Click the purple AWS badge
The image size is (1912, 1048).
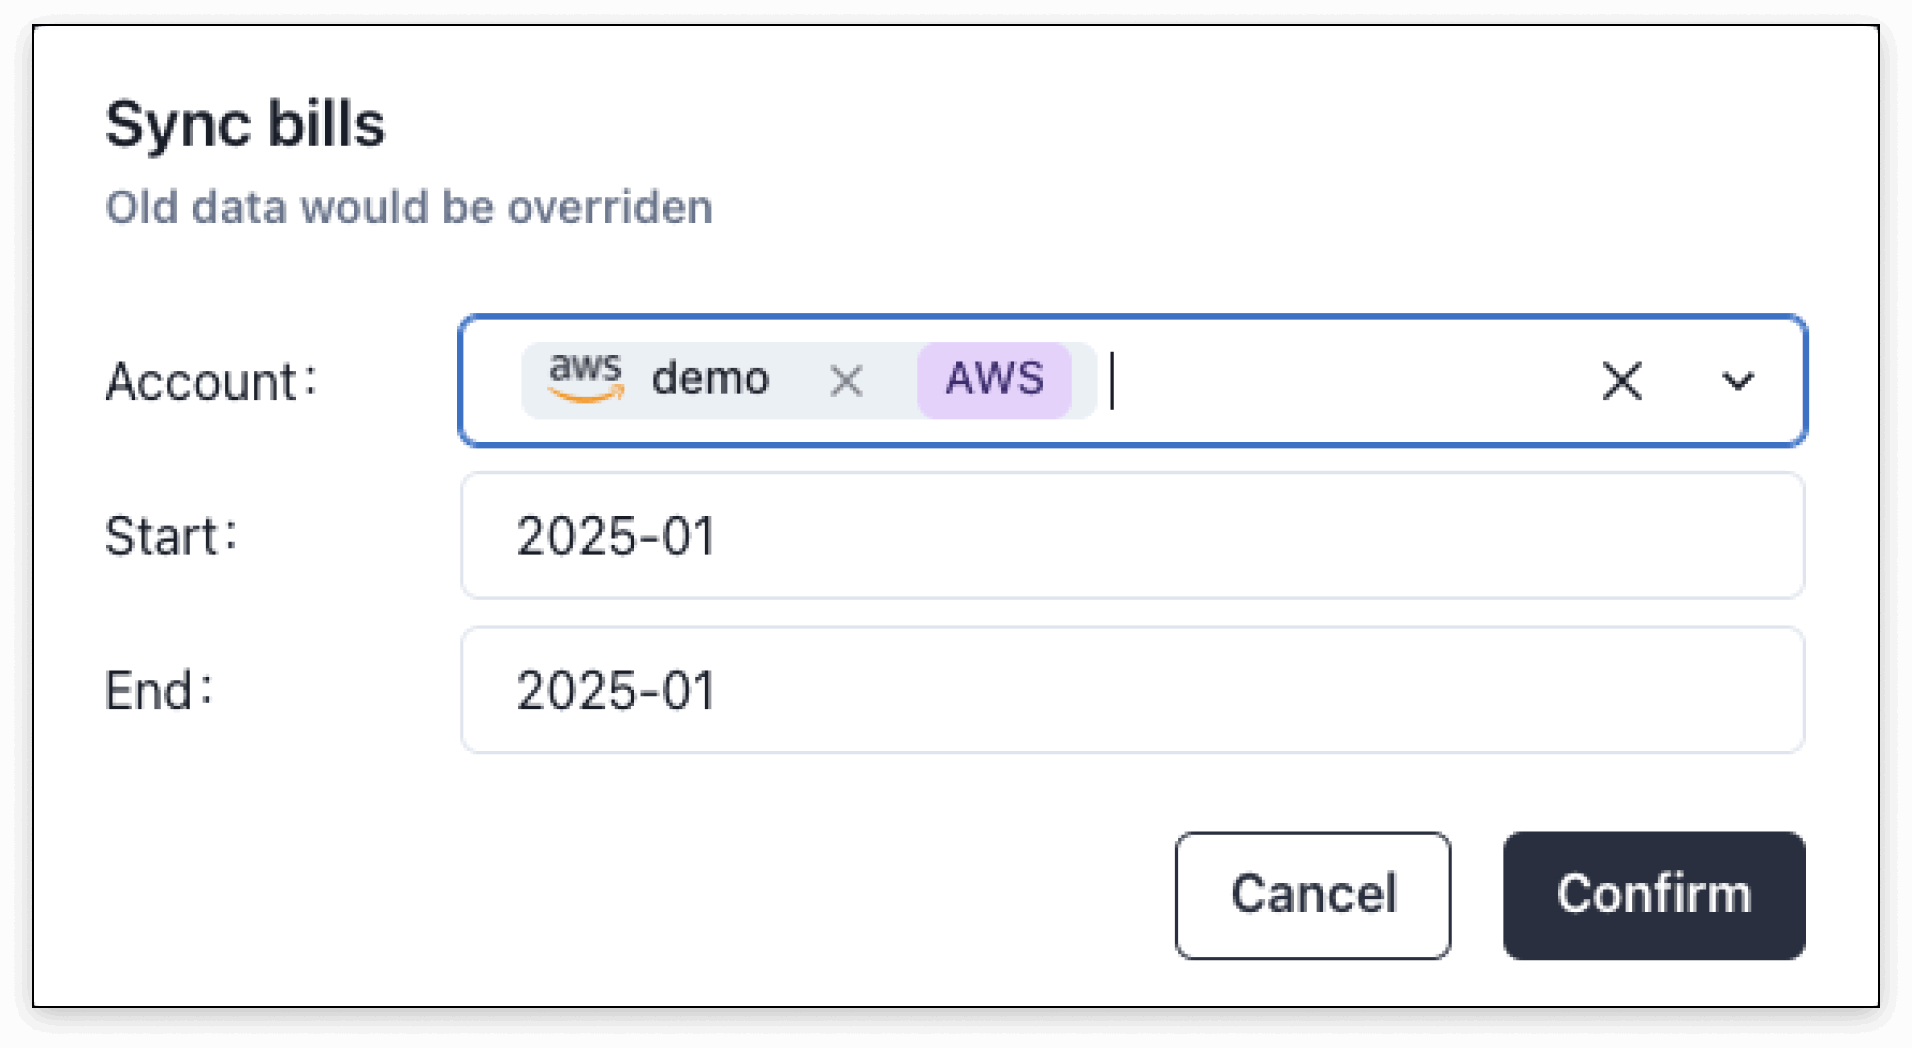click(x=994, y=379)
